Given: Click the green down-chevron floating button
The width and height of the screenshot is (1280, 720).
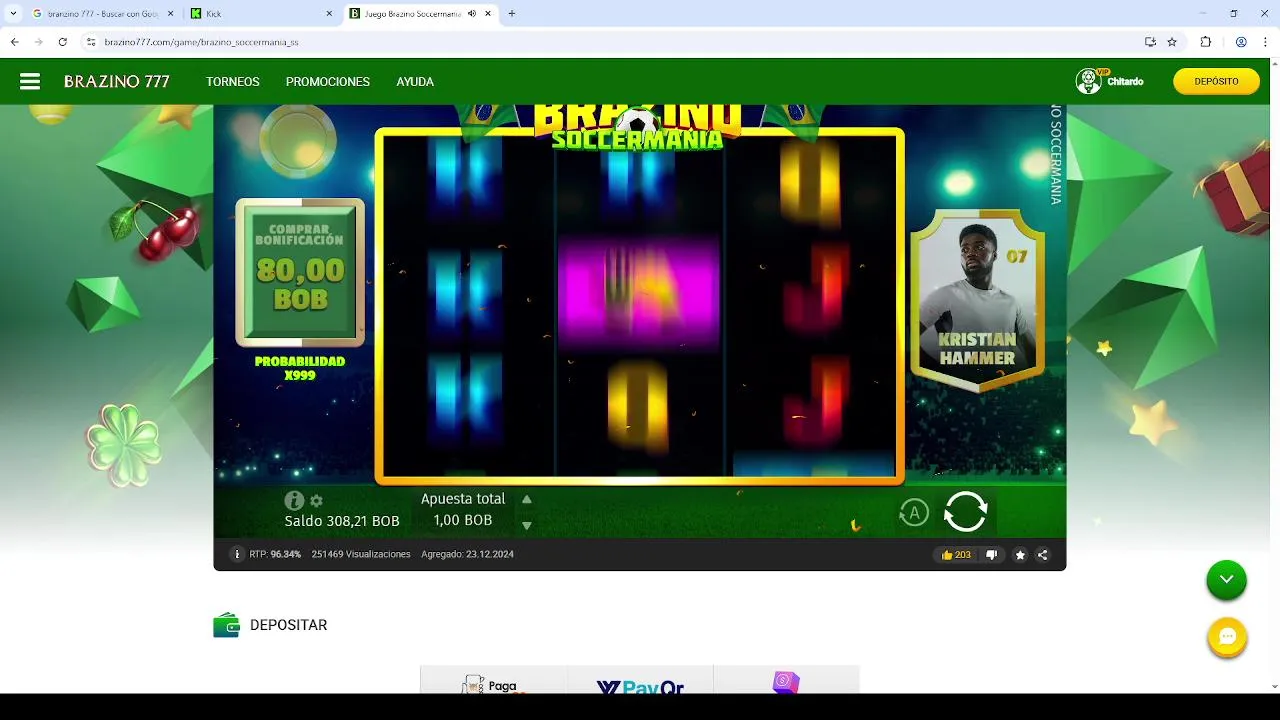Looking at the screenshot, I should tap(1226, 580).
